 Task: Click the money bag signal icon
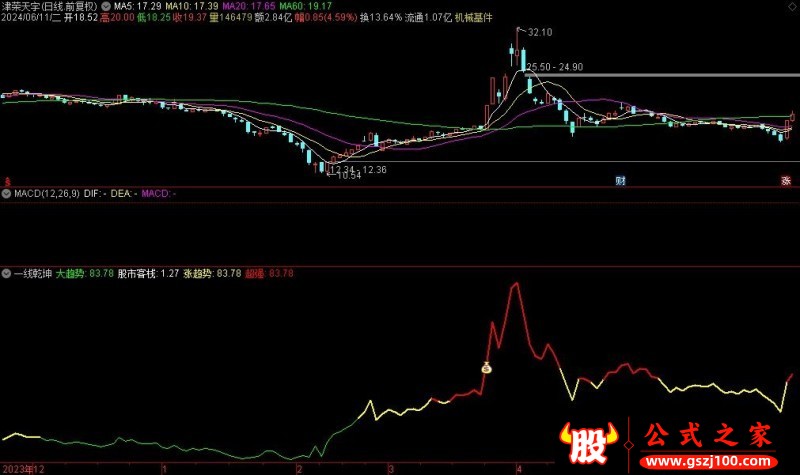[x=487, y=368]
